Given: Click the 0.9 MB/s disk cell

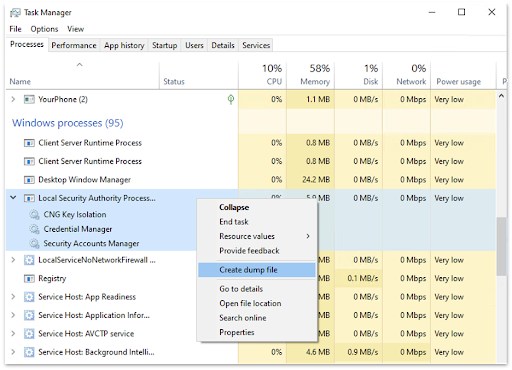Looking at the screenshot, I should point(358,352).
